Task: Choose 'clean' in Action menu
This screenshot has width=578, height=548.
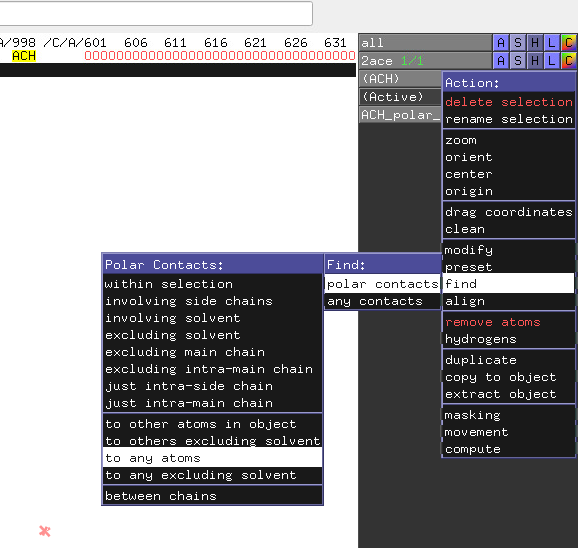Action: [509, 229]
